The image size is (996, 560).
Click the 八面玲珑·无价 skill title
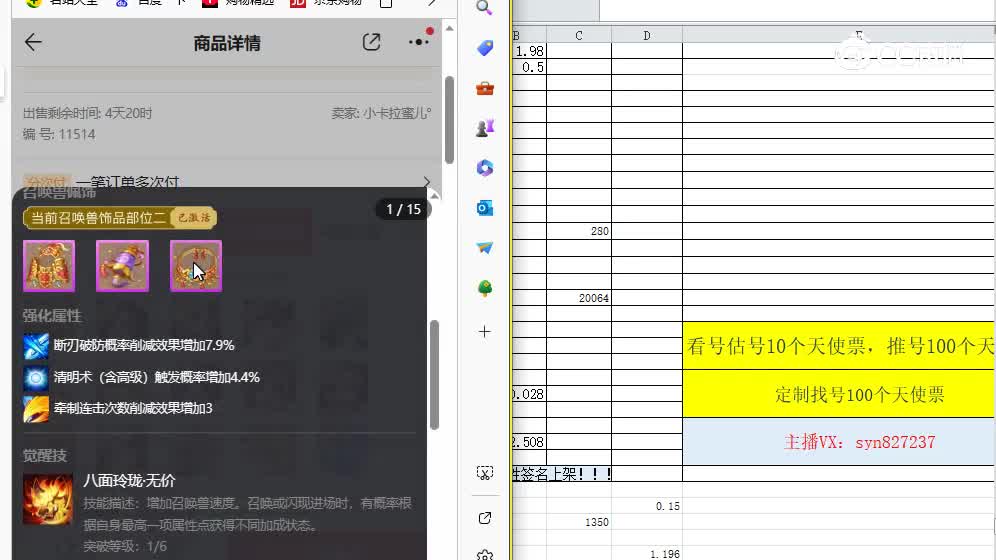coord(129,481)
